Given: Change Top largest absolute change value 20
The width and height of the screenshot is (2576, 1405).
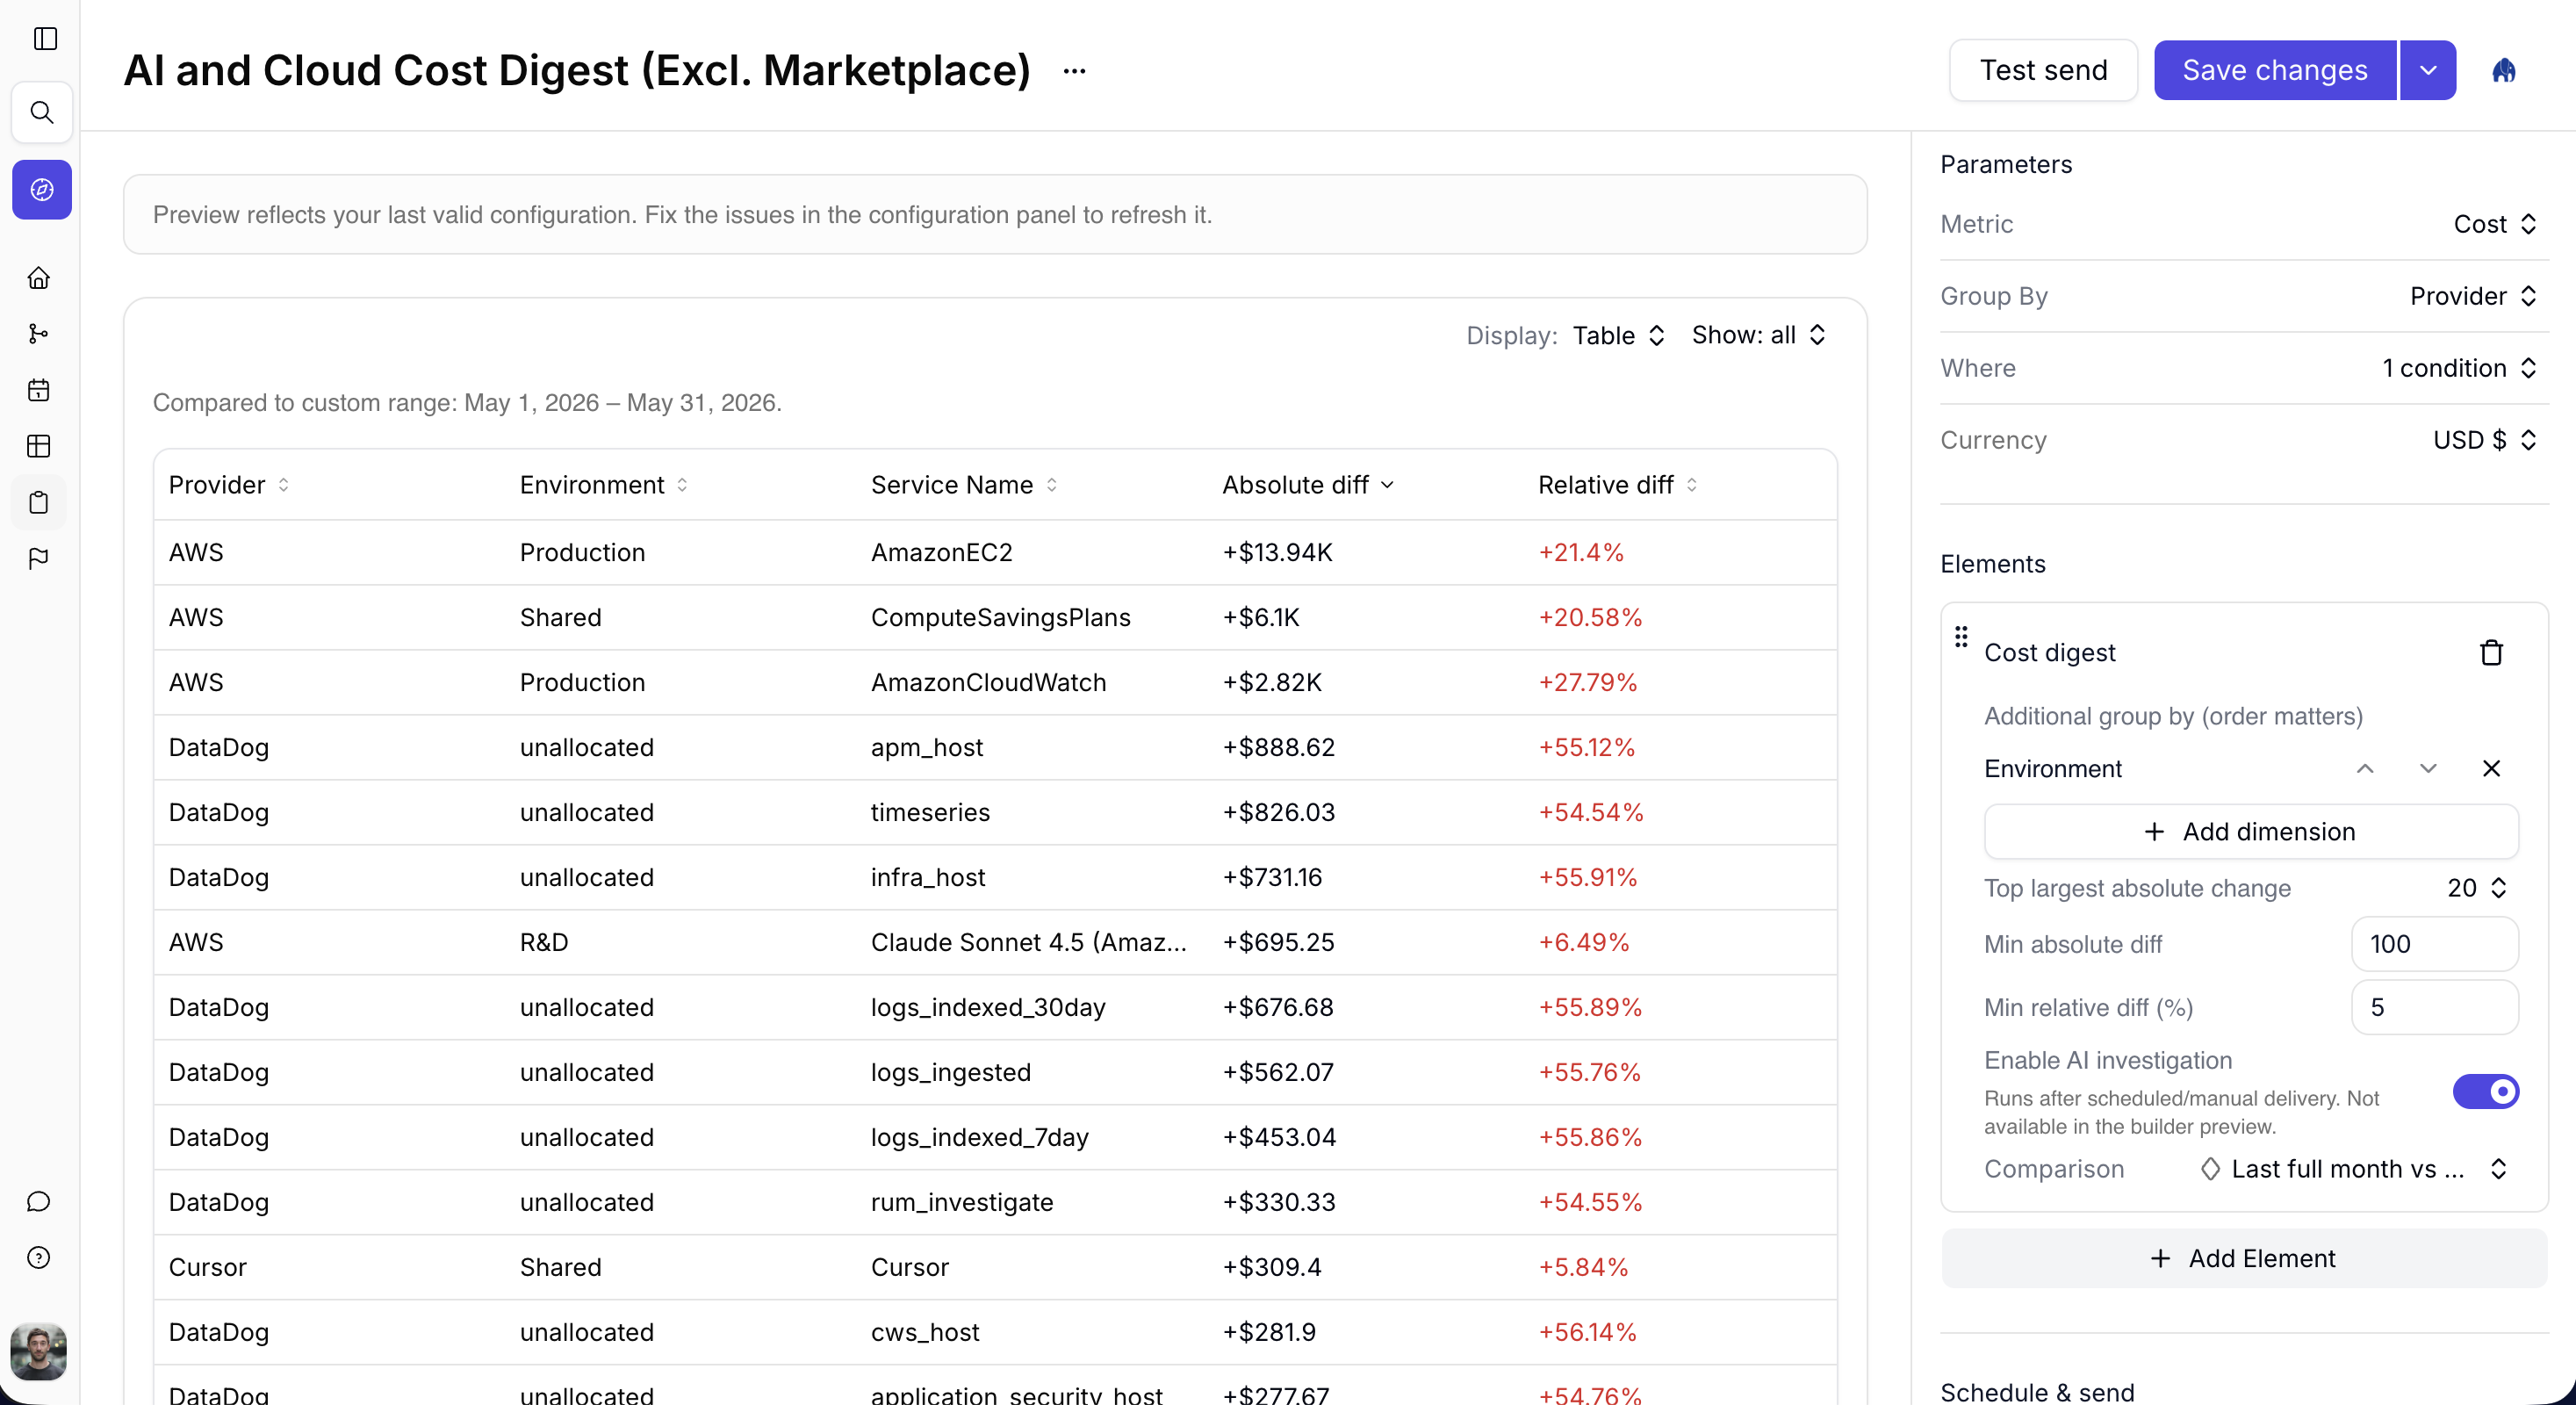Looking at the screenshot, I should pyautogui.click(x=2476, y=888).
